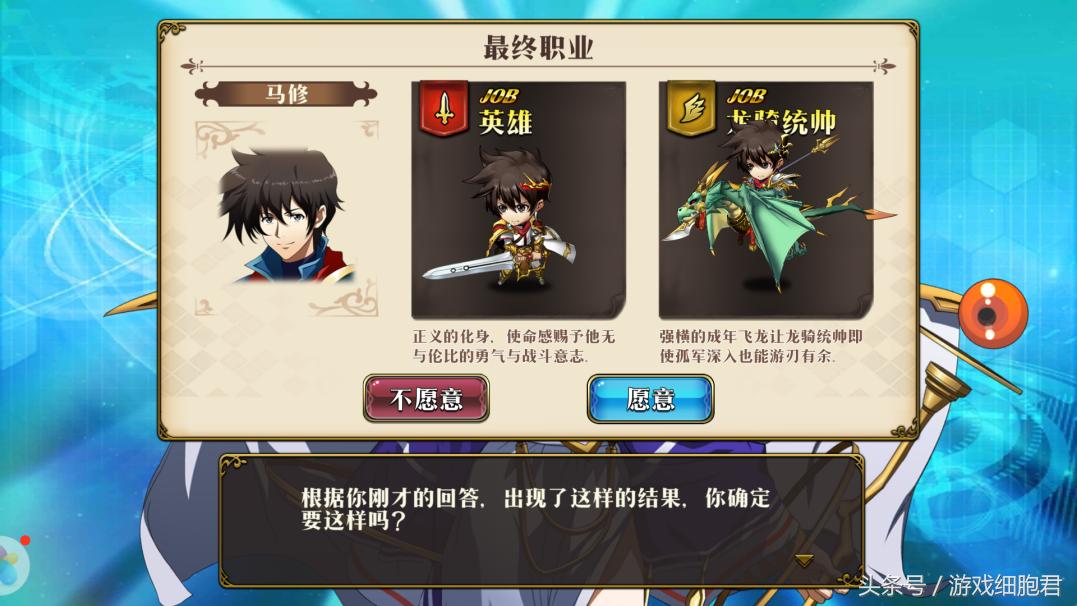This screenshot has width=1077, height=606.
Task: Click the 马修 name banner
Action: coord(286,93)
